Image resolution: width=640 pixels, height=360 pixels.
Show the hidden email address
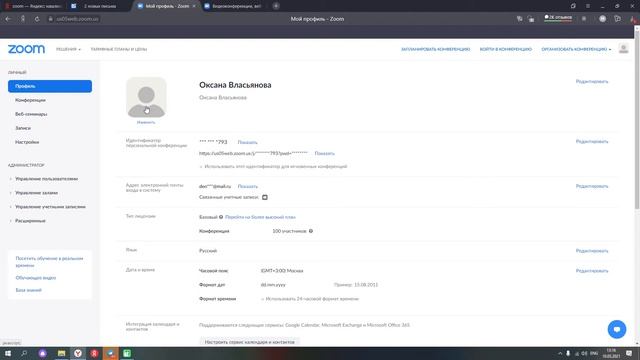[247, 187]
